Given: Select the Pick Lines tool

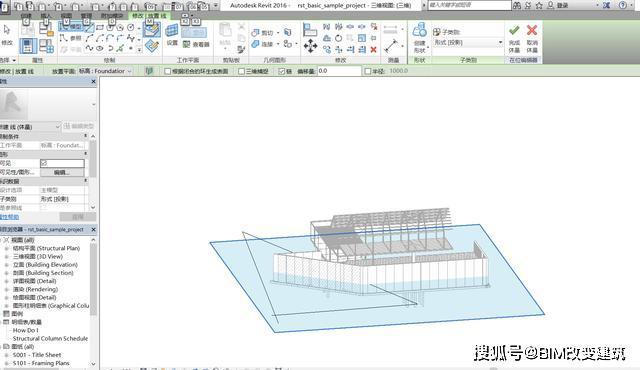Looking at the screenshot, I should (120, 49).
